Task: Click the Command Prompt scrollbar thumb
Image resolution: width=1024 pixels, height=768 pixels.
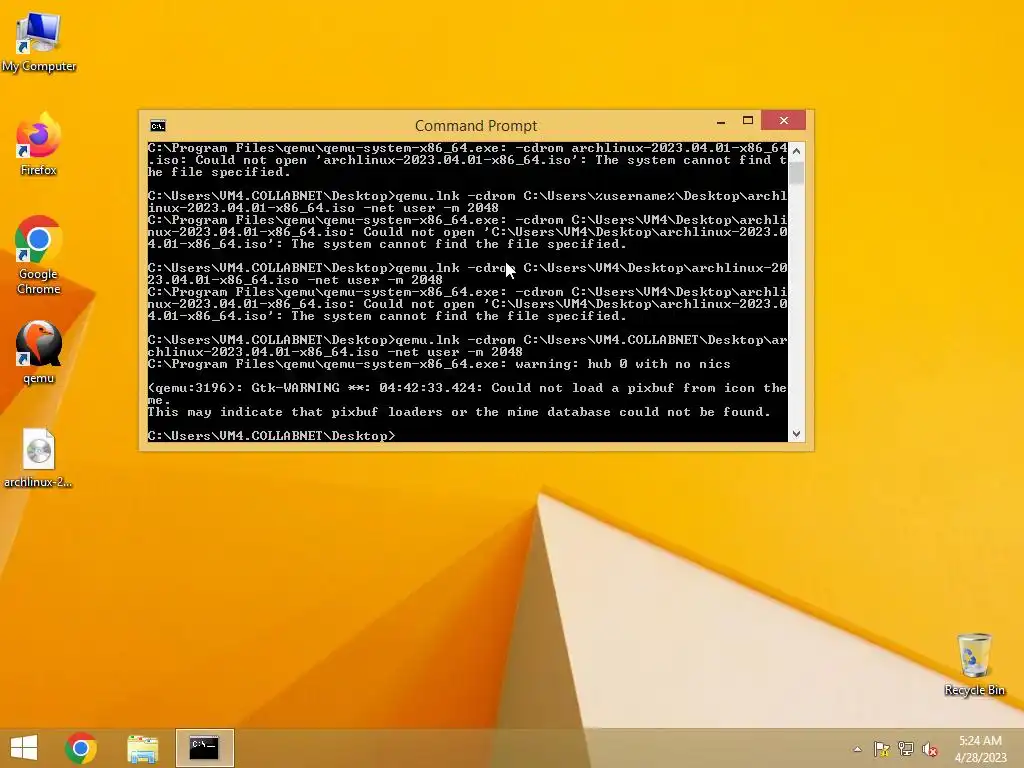Action: pos(796,172)
